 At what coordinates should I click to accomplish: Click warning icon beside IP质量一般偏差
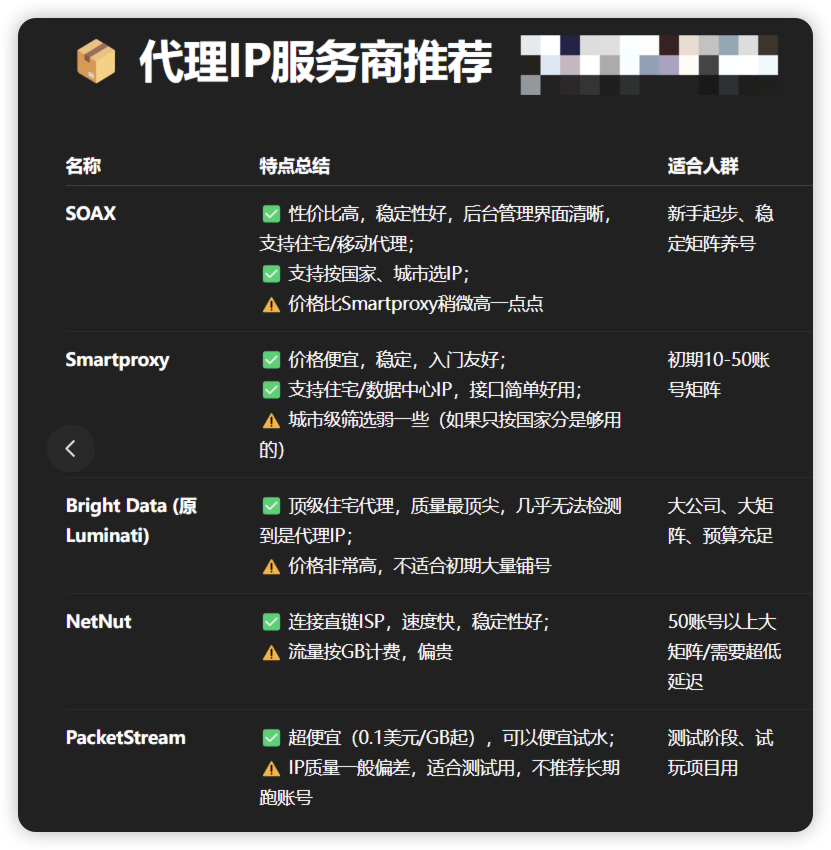271,769
